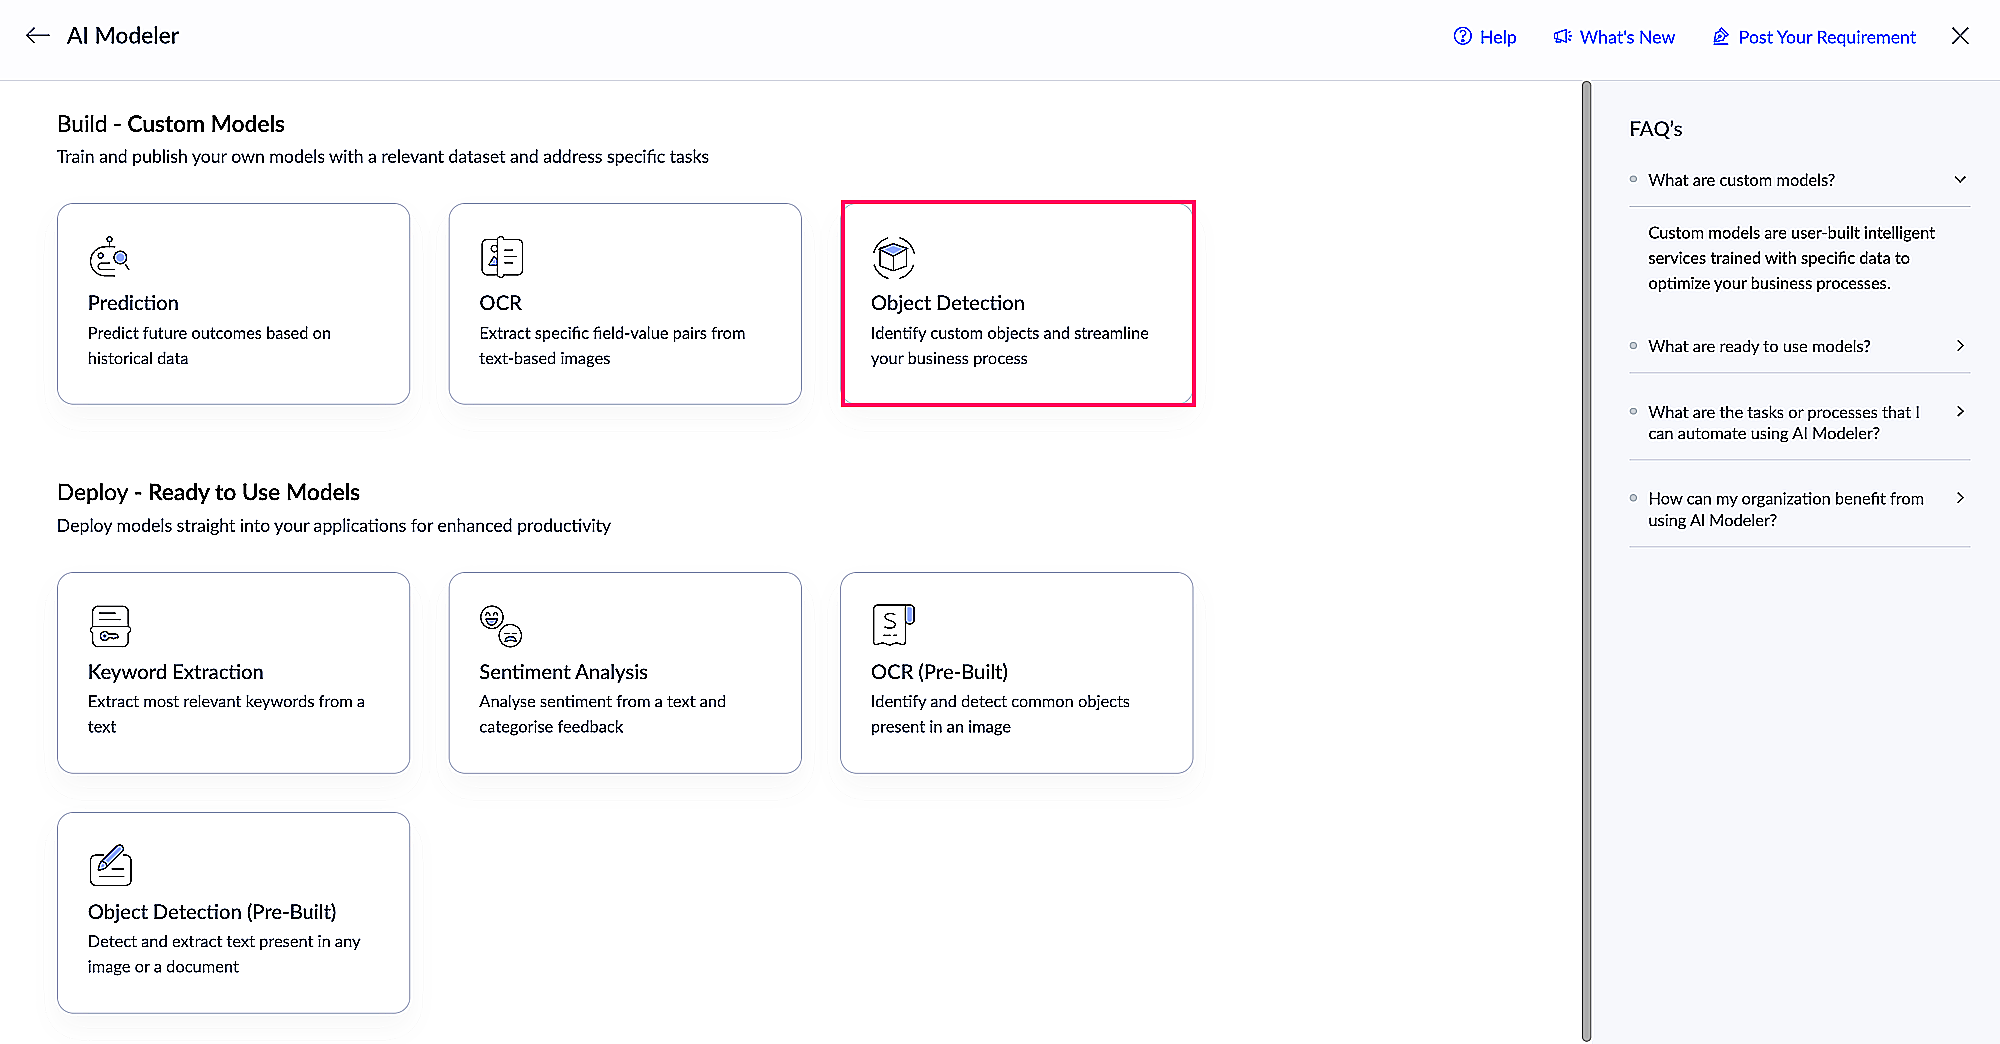Image resolution: width=2000 pixels, height=1044 pixels.
Task: Expand the FAQ about tasks AI Modeler automates
Action: (1960, 412)
